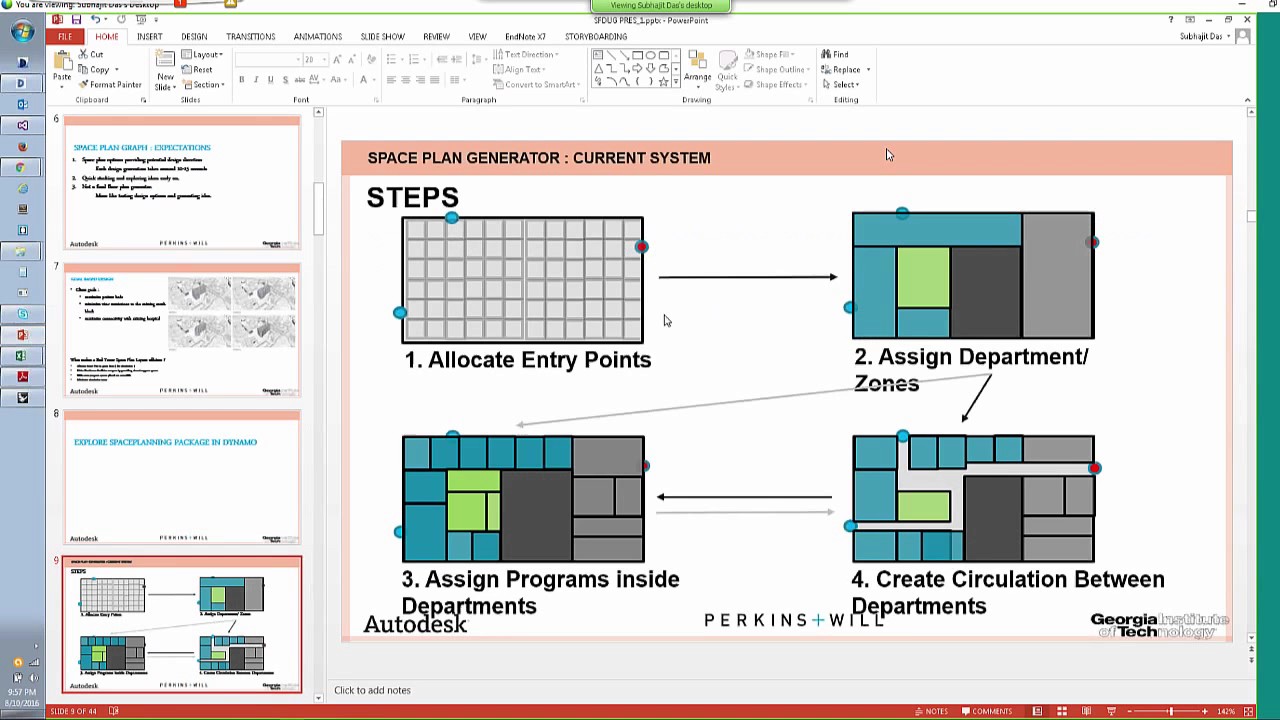Toggle Italic formatting
The image size is (1280, 720).
tap(256, 80)
